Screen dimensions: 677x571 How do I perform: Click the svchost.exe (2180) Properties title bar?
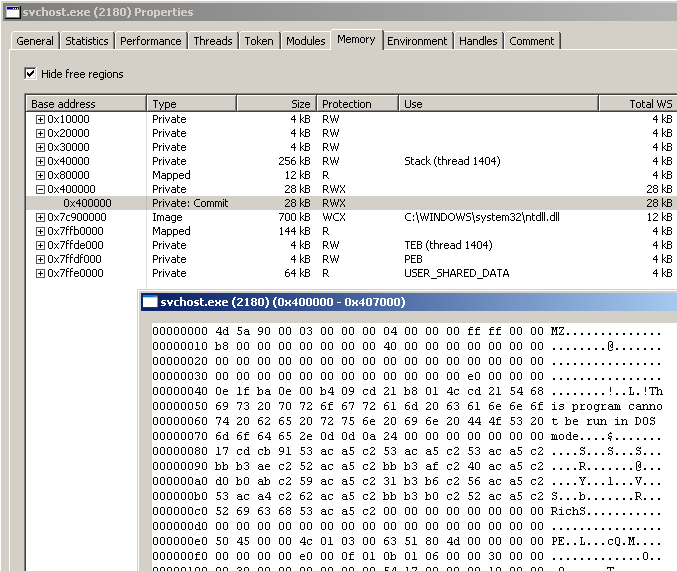click(x=340, y=12)
